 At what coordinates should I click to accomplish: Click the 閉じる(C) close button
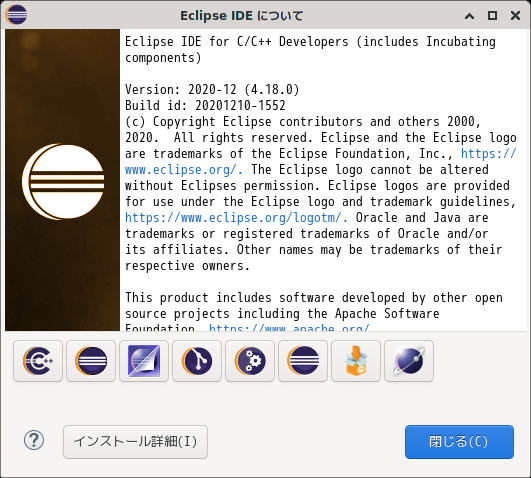[x=459, y=442]
